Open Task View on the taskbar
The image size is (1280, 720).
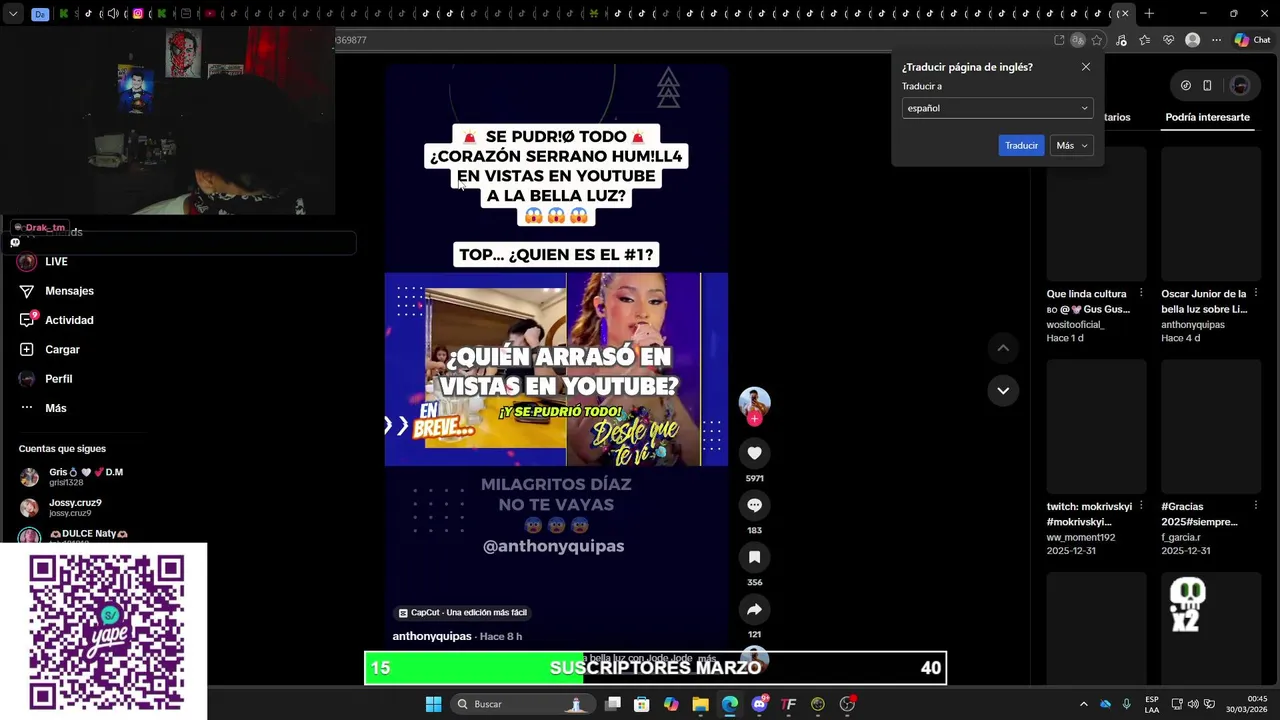613,704
